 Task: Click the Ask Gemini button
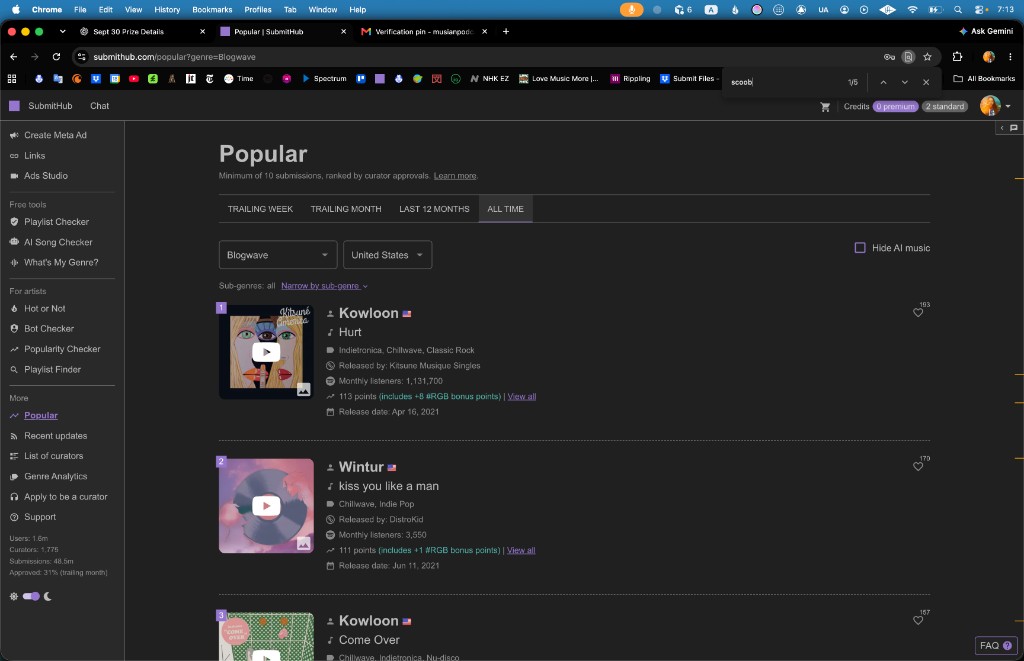click(986, 31)
